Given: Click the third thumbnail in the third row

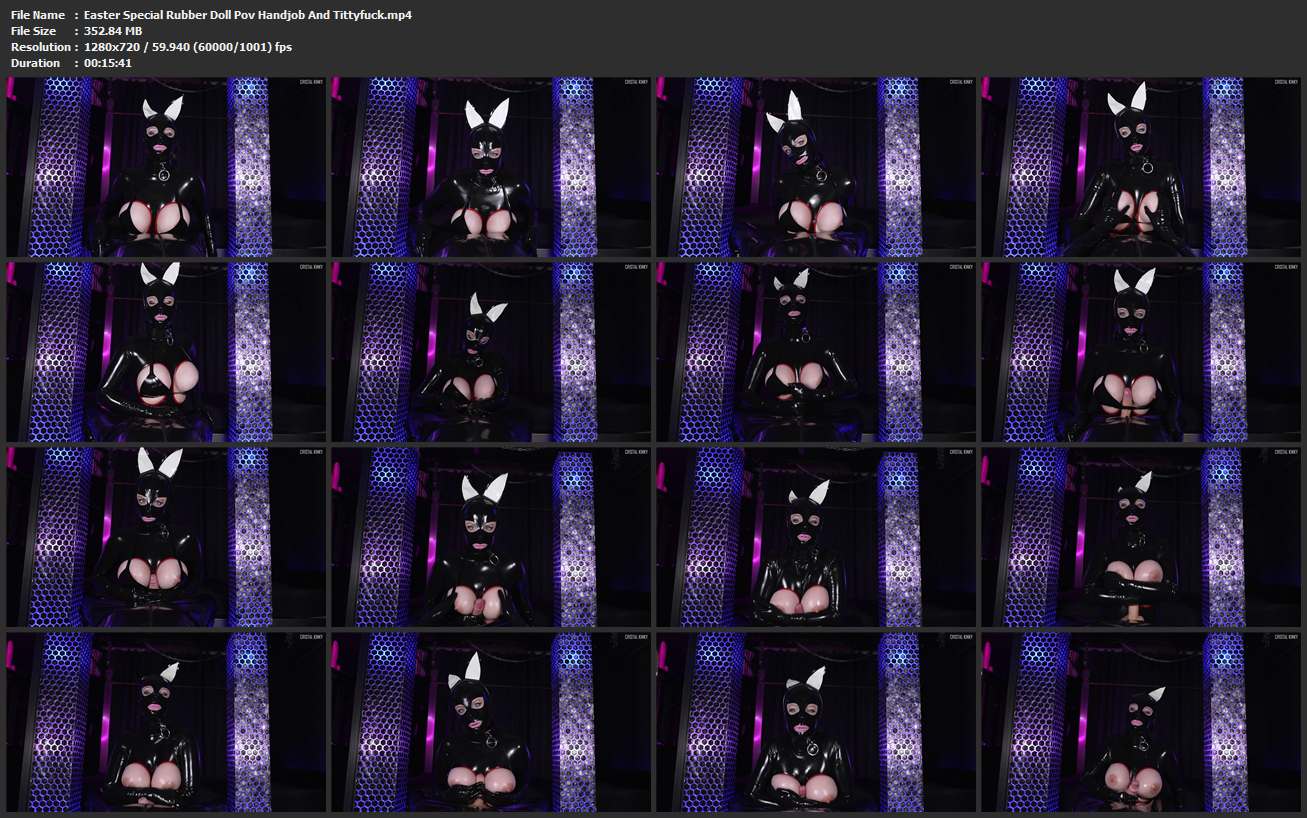Looking at the screenshot, I should tap(816, 537).
